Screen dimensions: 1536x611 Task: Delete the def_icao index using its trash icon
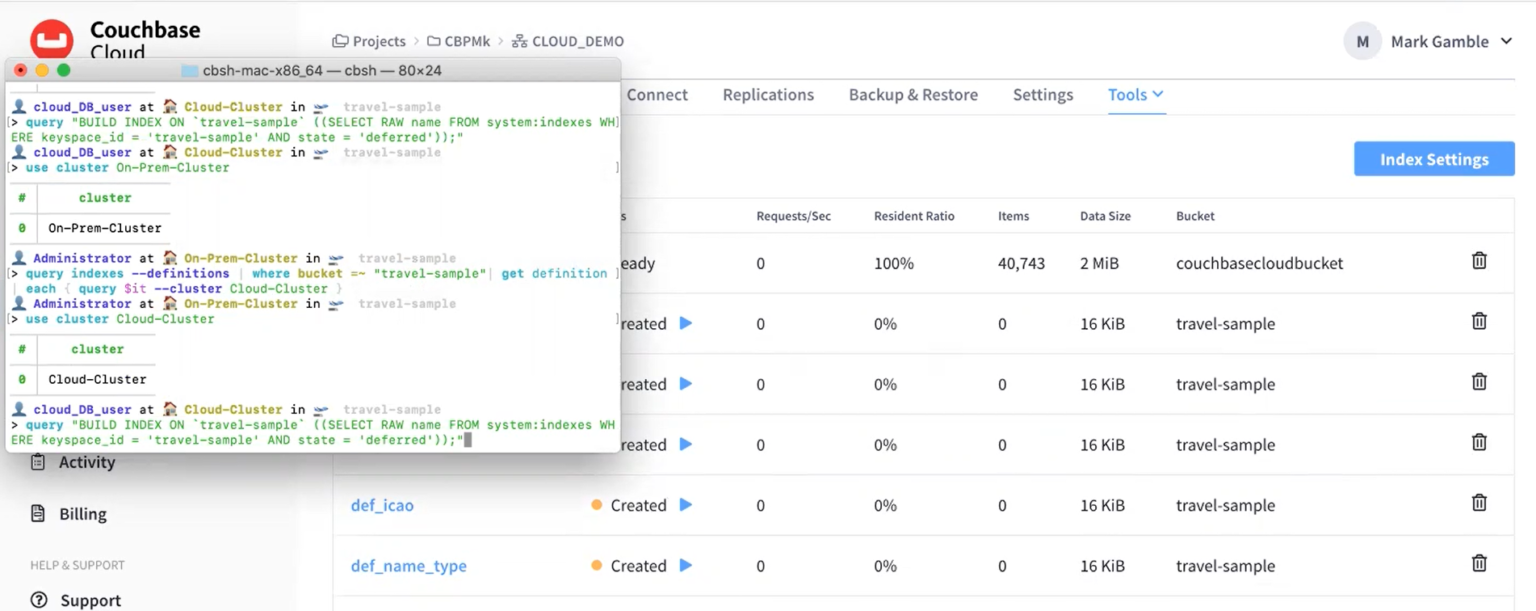1479,502
